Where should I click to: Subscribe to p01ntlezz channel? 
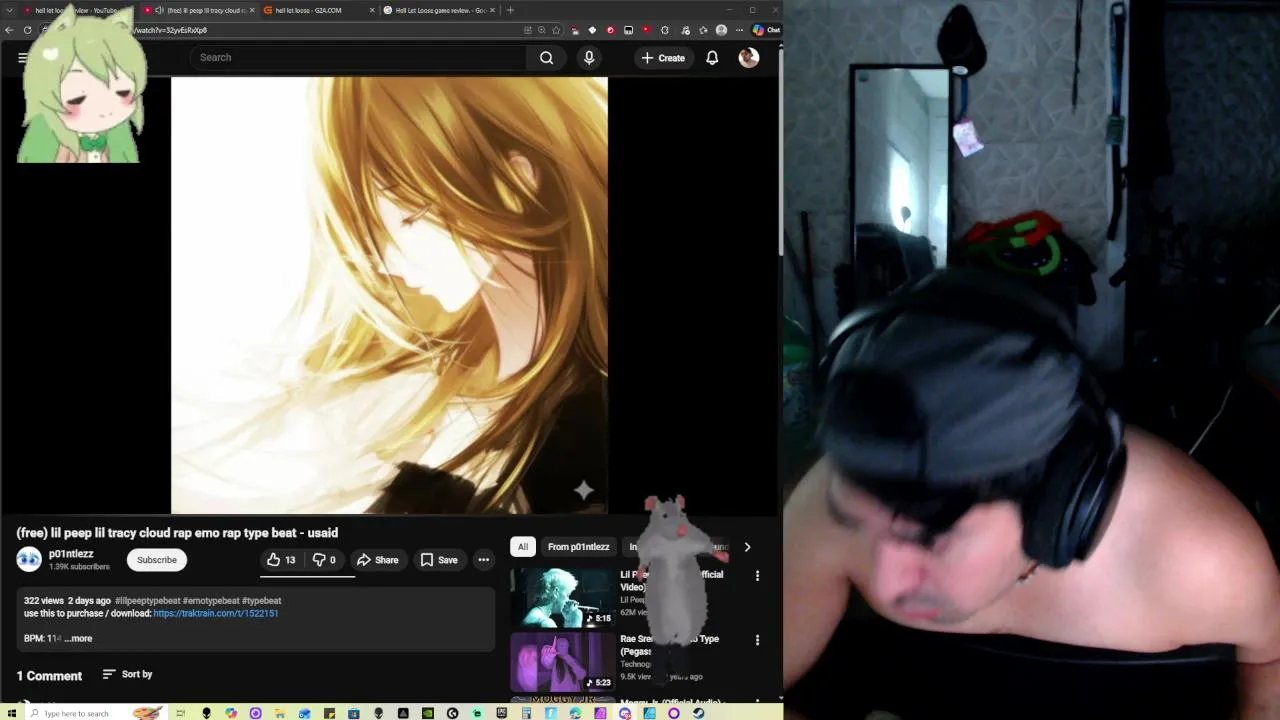[157, 560]
